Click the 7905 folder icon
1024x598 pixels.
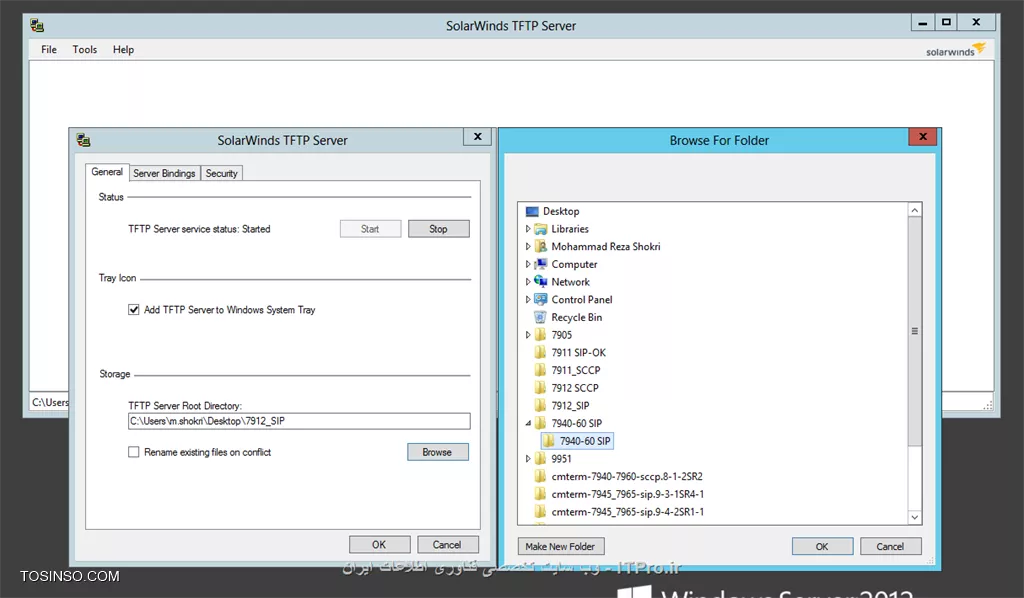[540, 335]
